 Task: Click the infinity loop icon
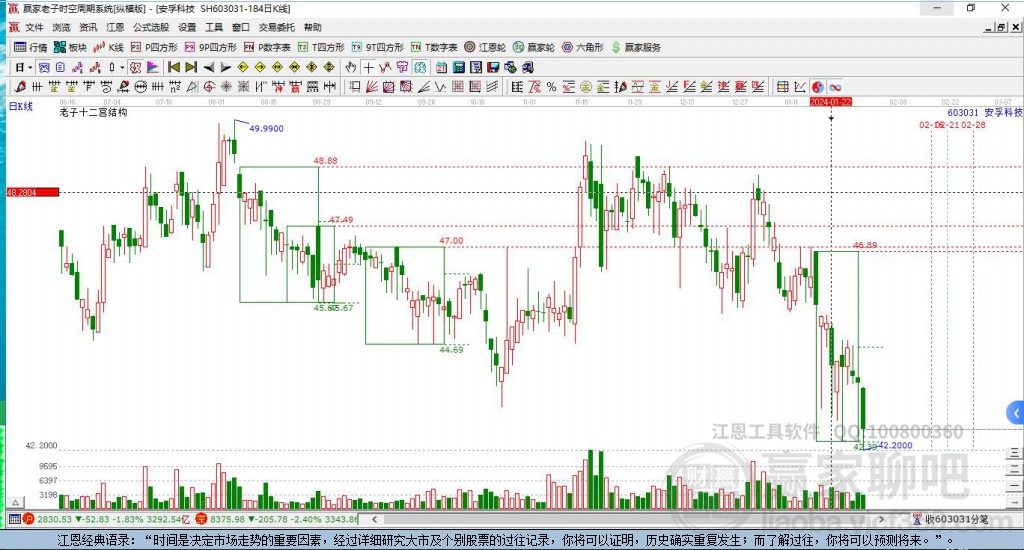(835, 86)
